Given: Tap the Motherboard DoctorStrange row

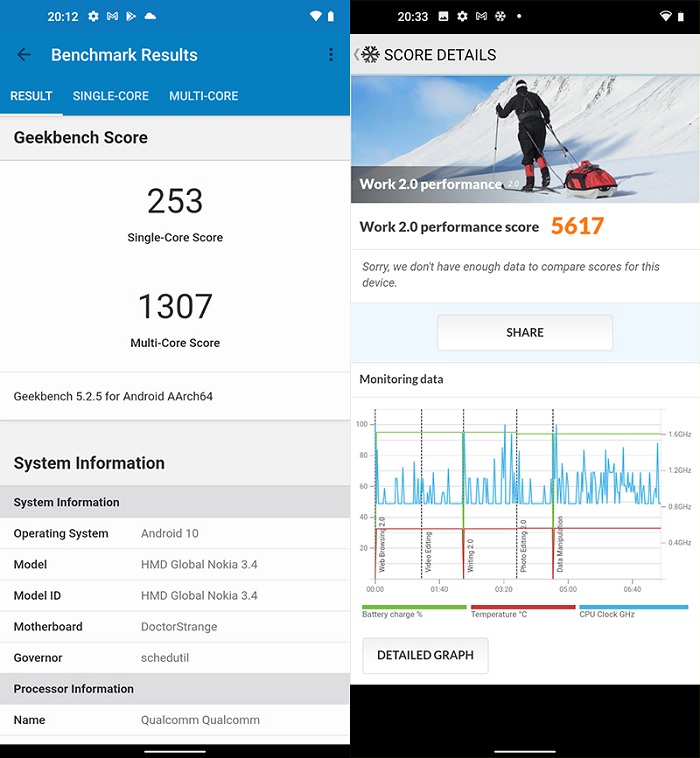Looking at the screenshot, I should pyautogui.click(x=175, y=627).
